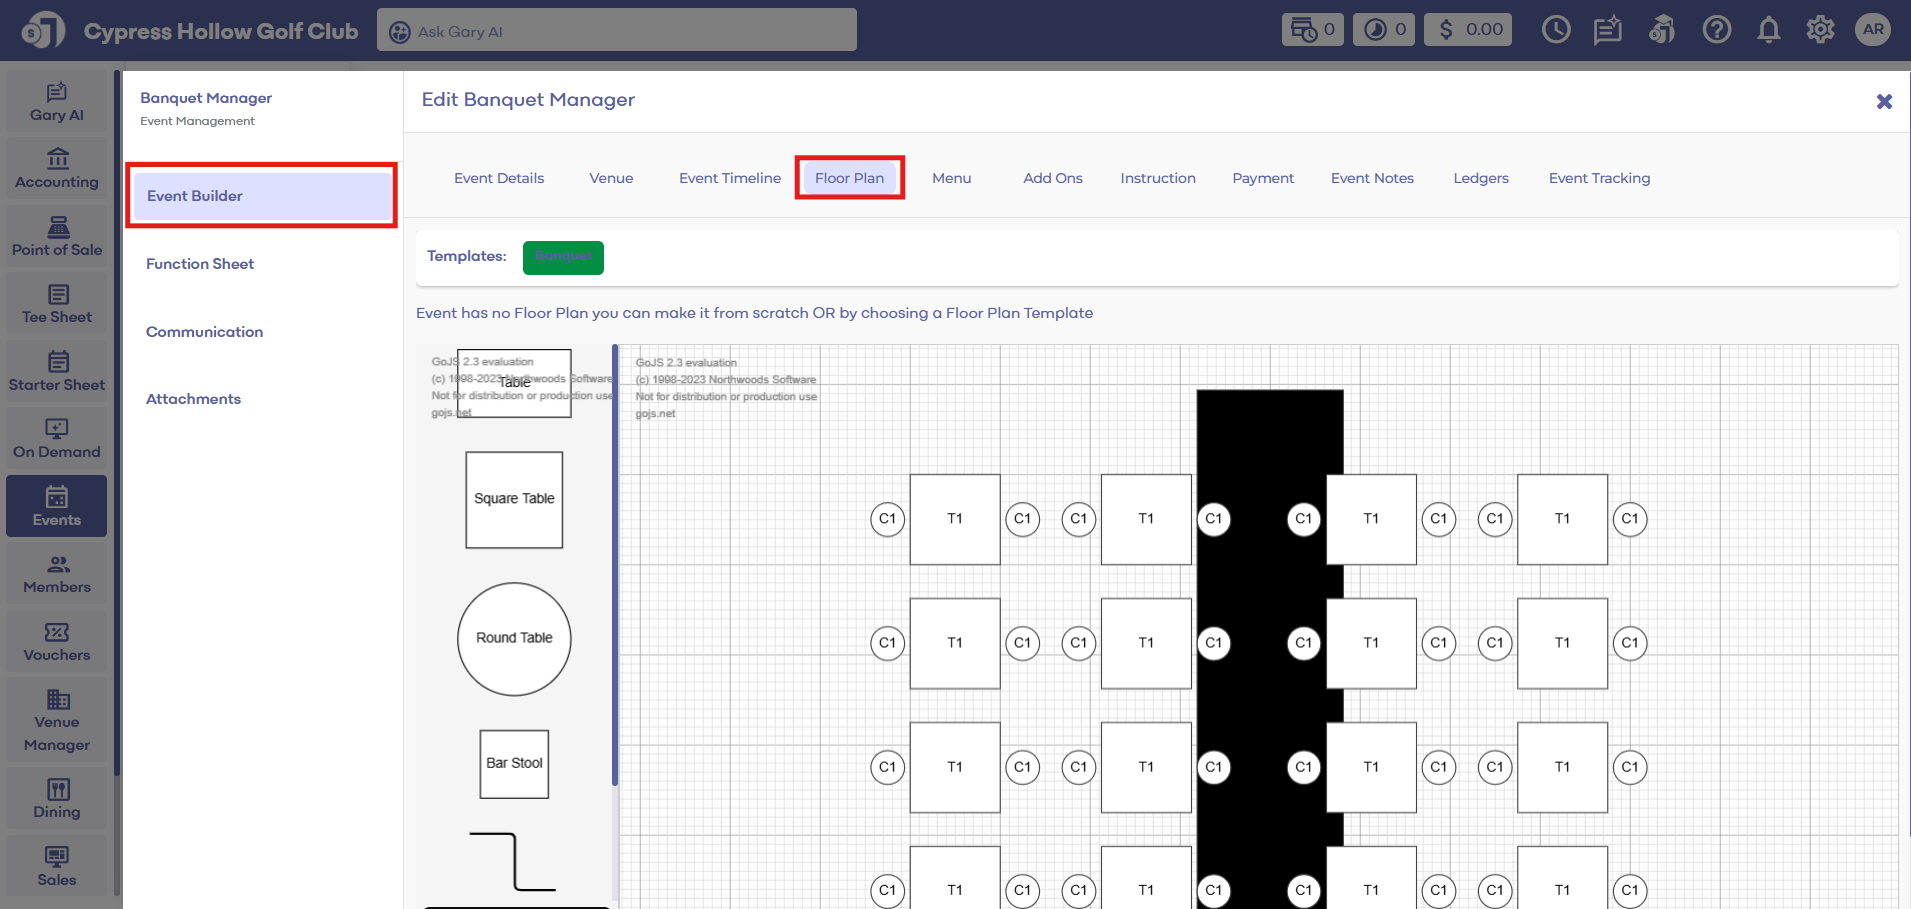The height and width of the screenshot is (909, 1911).
Task: Open Venue Manager from sidebar
Action: [57, 720]
